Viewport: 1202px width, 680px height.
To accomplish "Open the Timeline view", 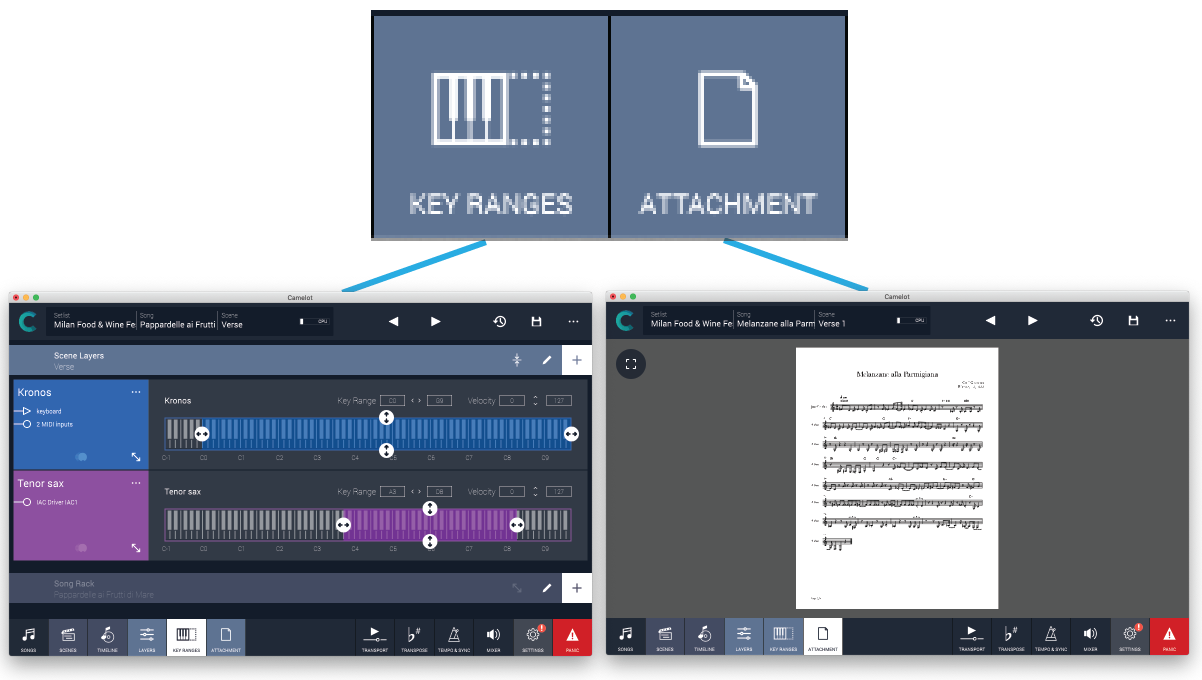I will (x=107, y=637).
